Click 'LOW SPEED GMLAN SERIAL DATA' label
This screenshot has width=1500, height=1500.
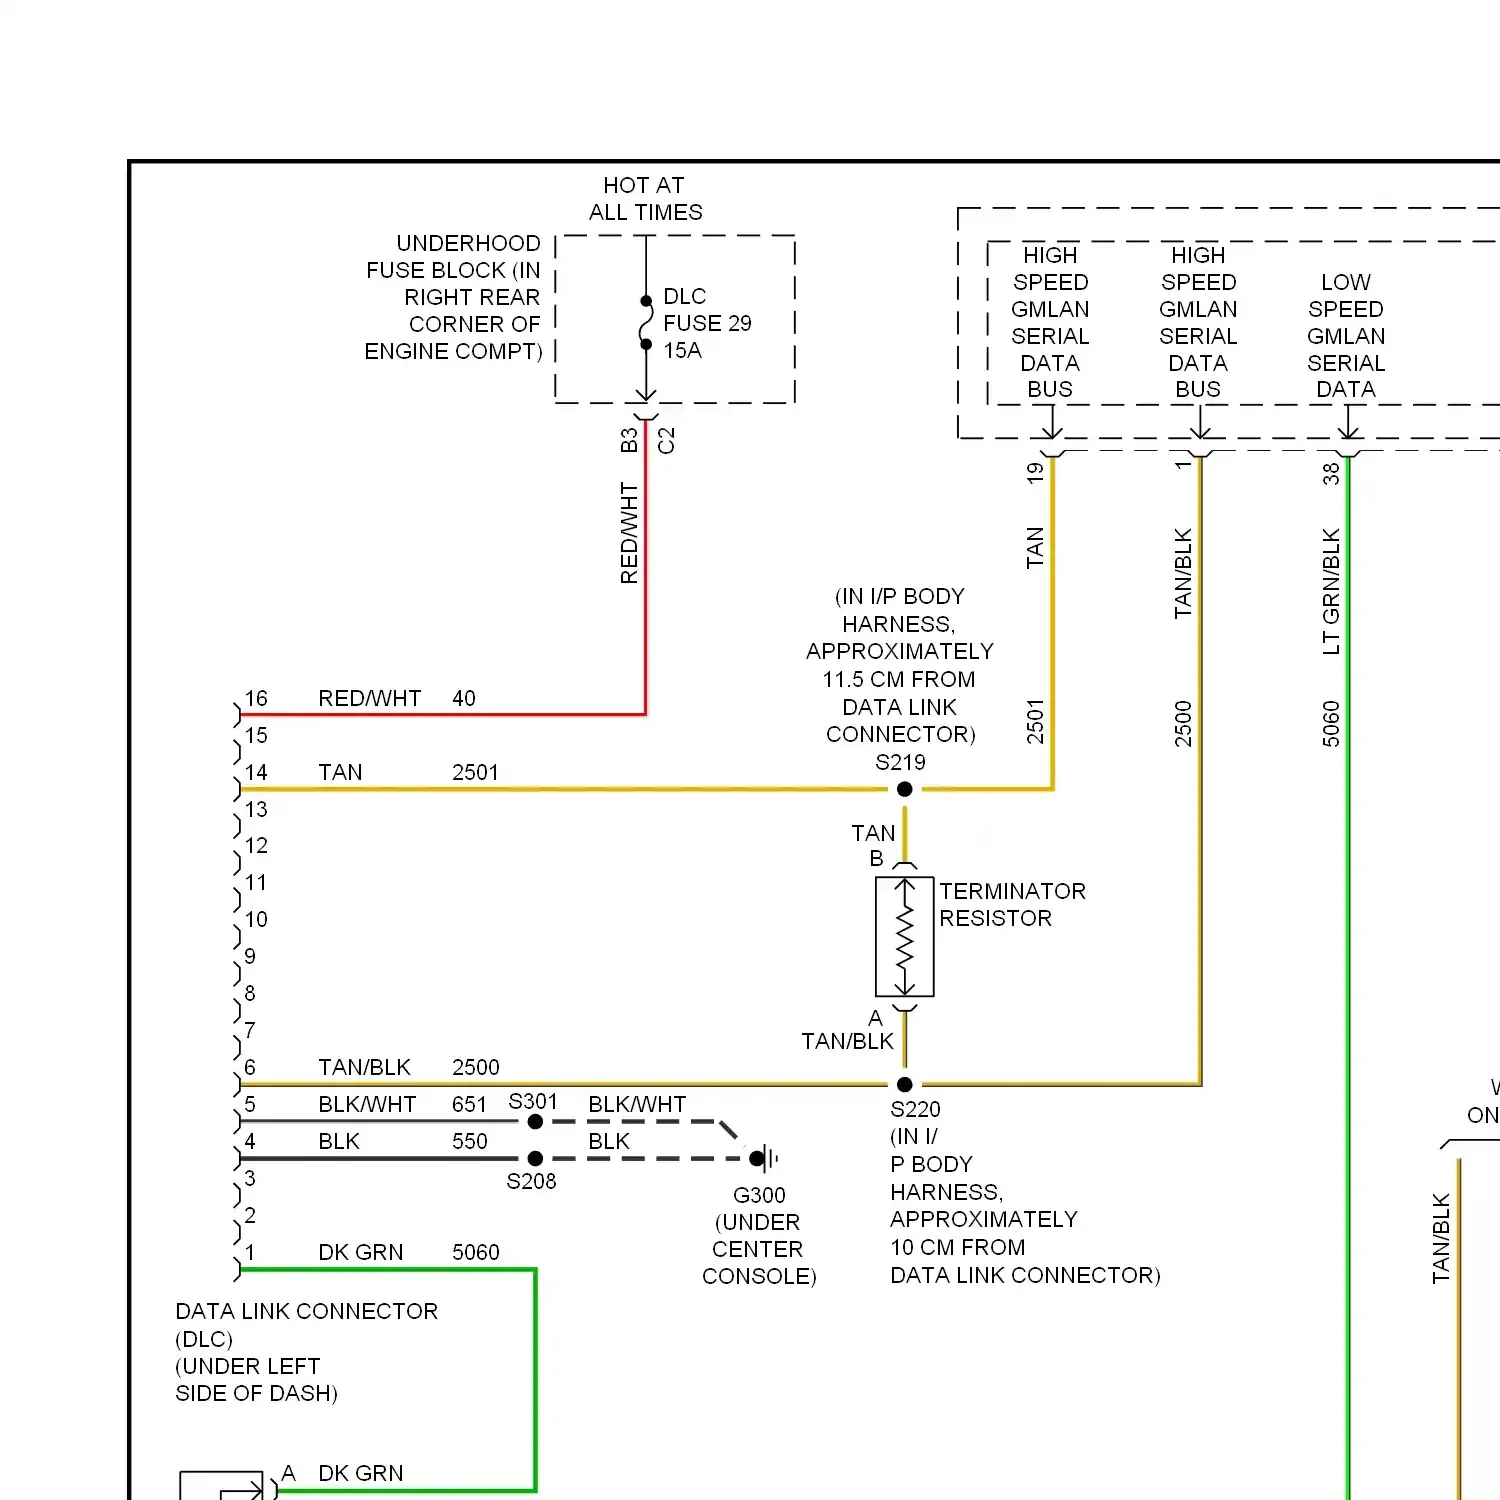pyautogui.click(x=1346, y=335)
